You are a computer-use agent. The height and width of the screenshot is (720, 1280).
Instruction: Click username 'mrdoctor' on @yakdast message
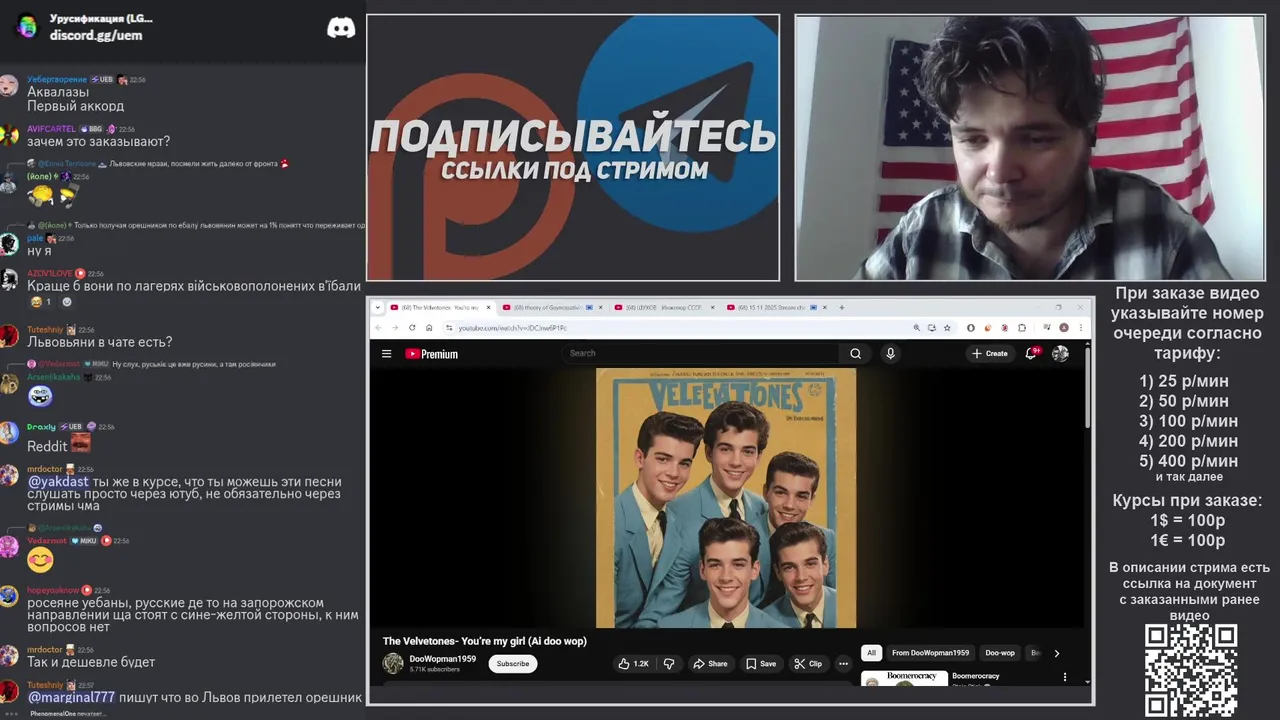click(45, 469)
